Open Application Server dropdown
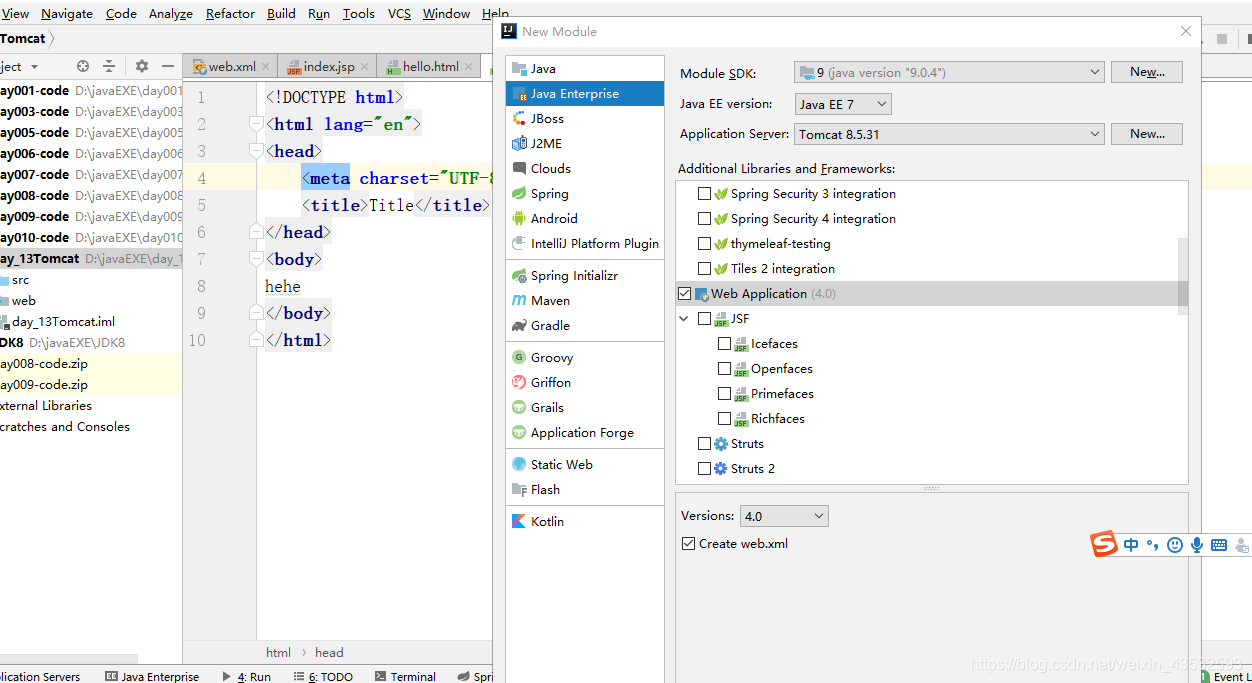The image size is (1252, 683). coord(949,134)
